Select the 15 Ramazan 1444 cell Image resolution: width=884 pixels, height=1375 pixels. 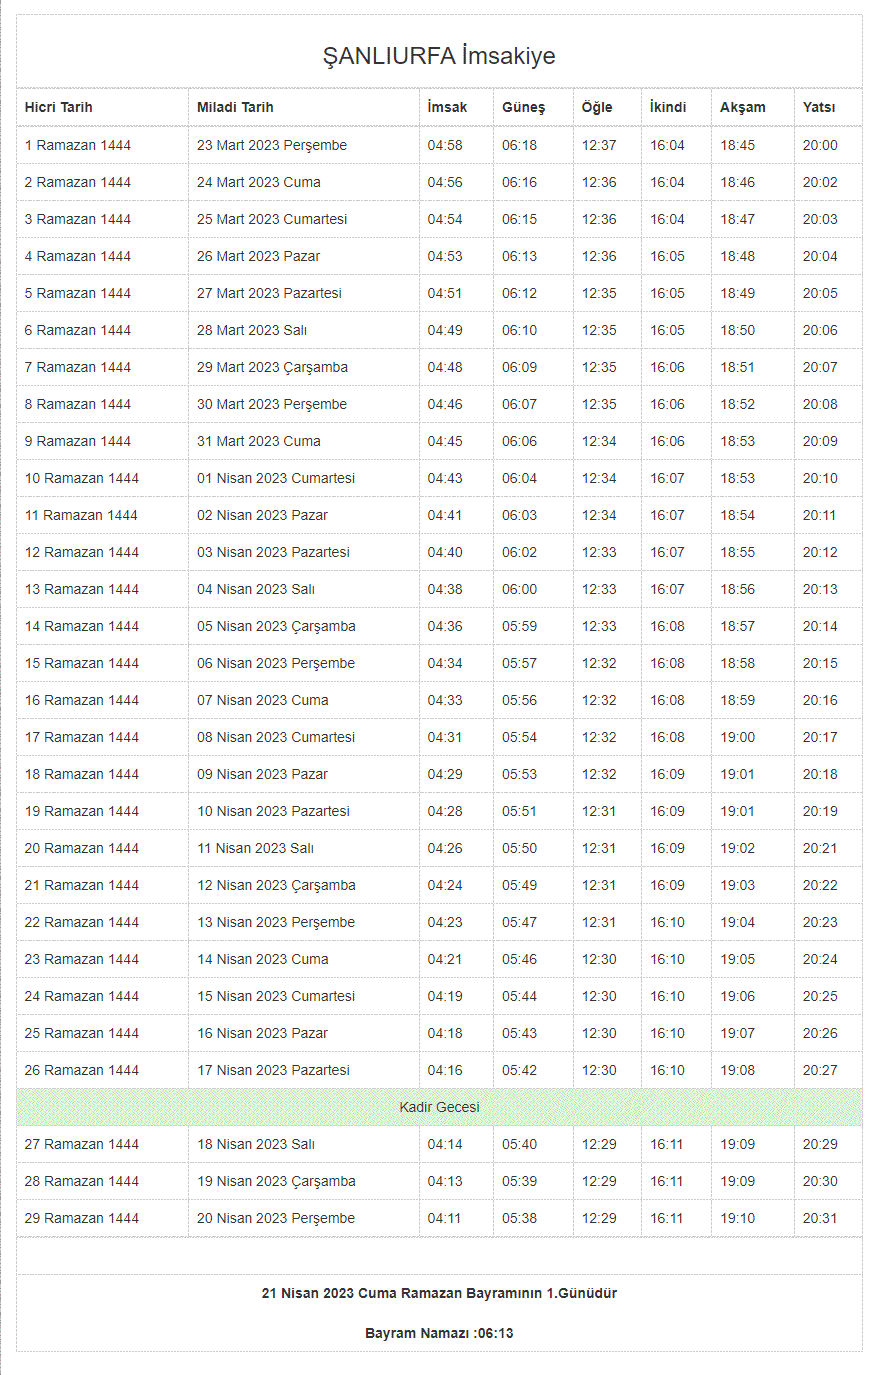(82, 663)
